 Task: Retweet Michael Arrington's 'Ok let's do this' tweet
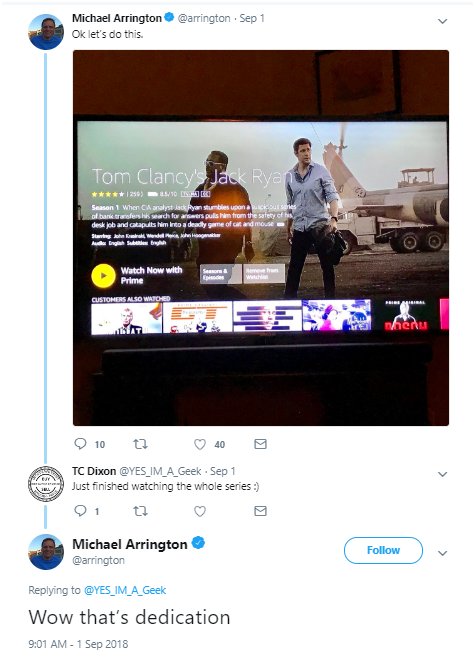coord(140,443)
